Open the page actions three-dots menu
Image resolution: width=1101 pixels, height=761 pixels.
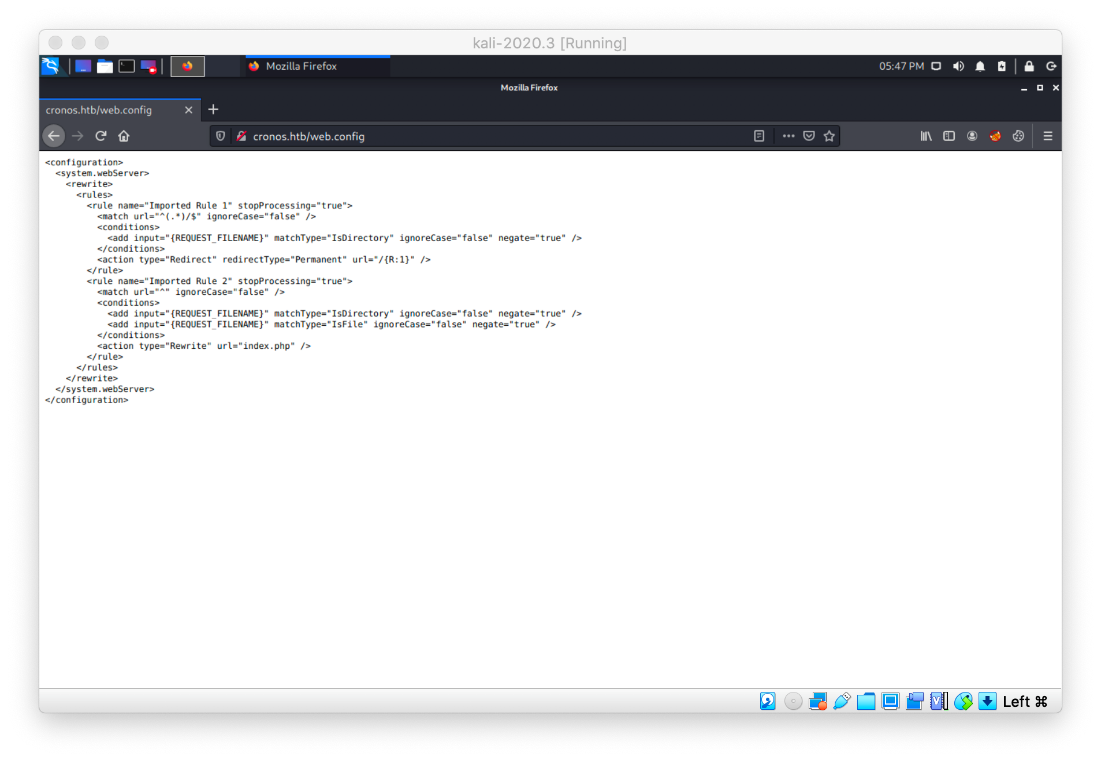point(788,135)
